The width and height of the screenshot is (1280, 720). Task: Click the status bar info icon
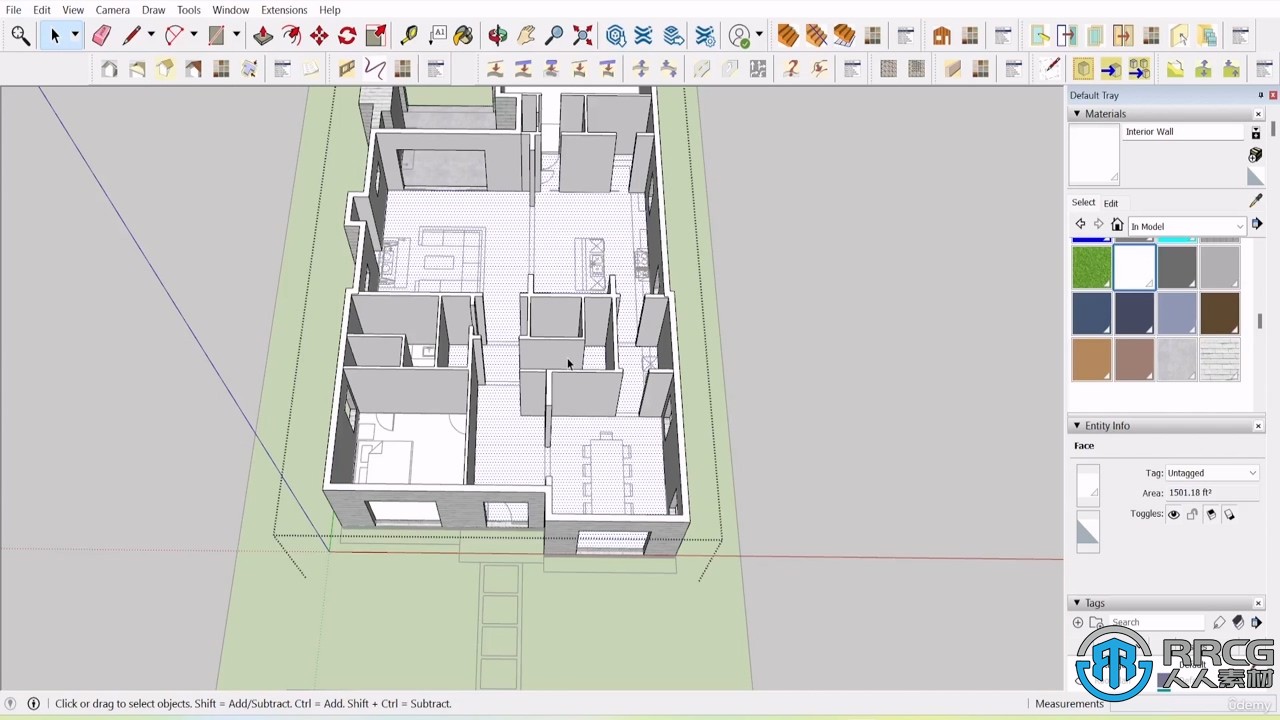click(x=33, y=704)
